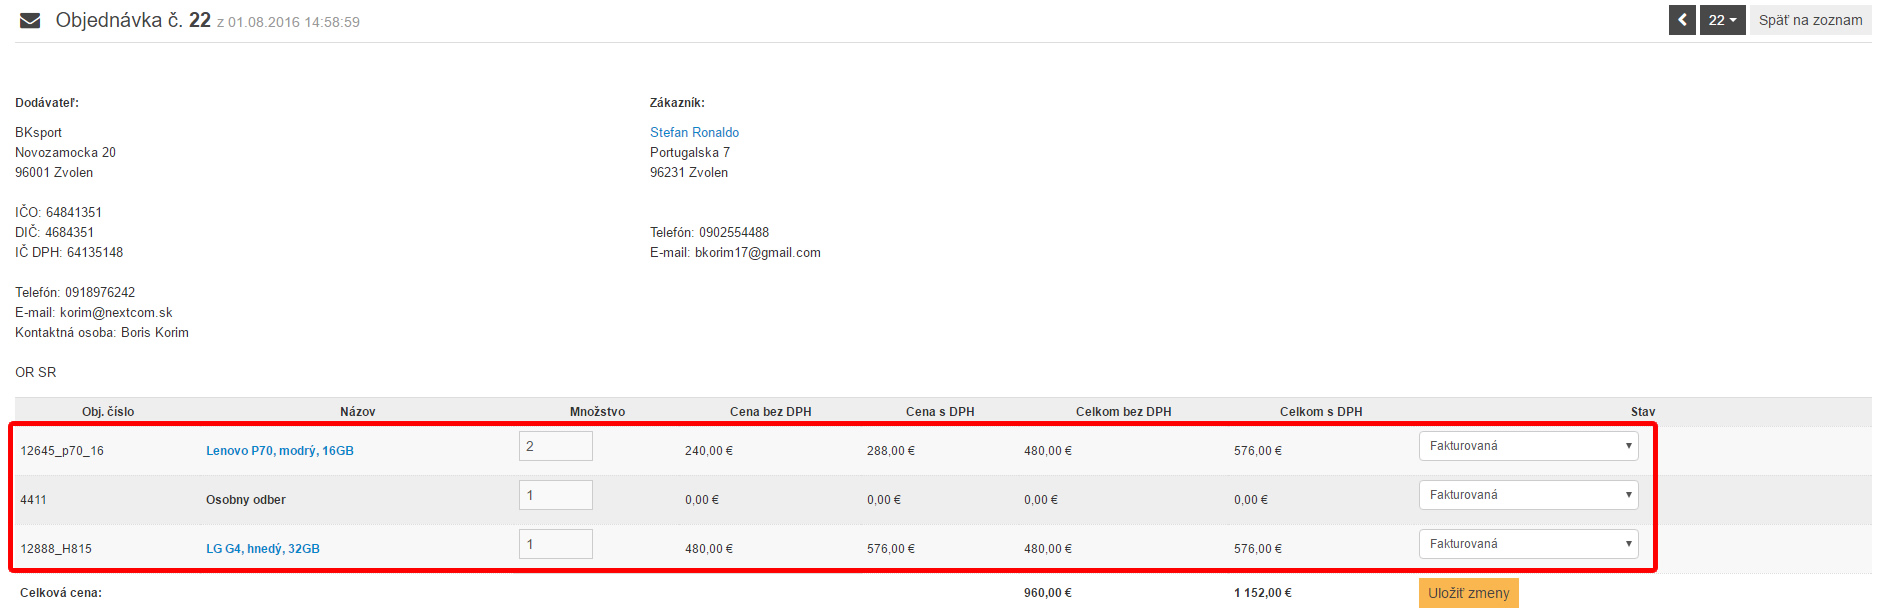Click the Späť na zoznam button
Image resolution: width=1877 pixels, height=614 pixels.
pos(1810,20)
